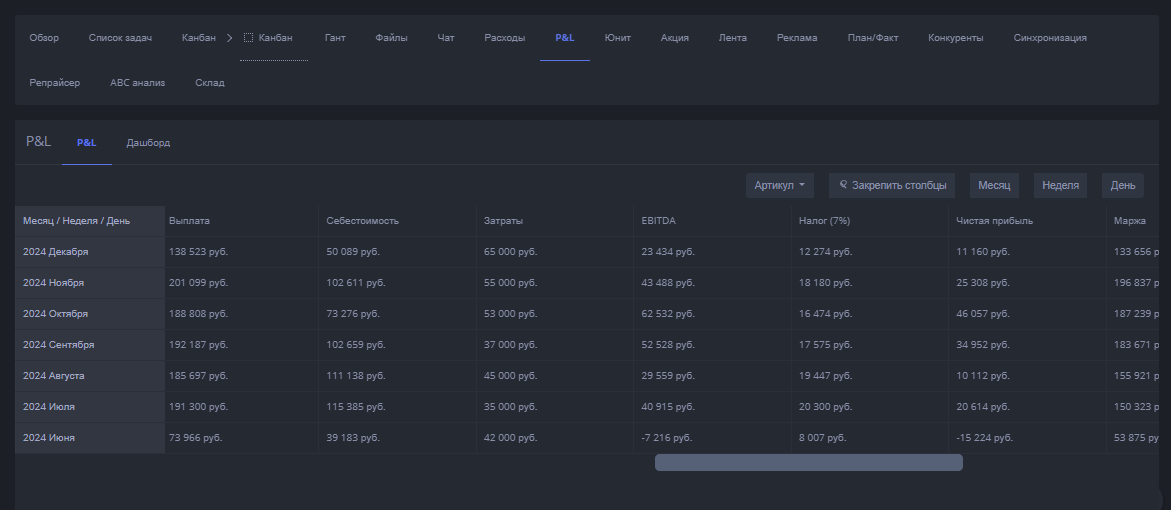Select the Гант tab

pos(335,38)
